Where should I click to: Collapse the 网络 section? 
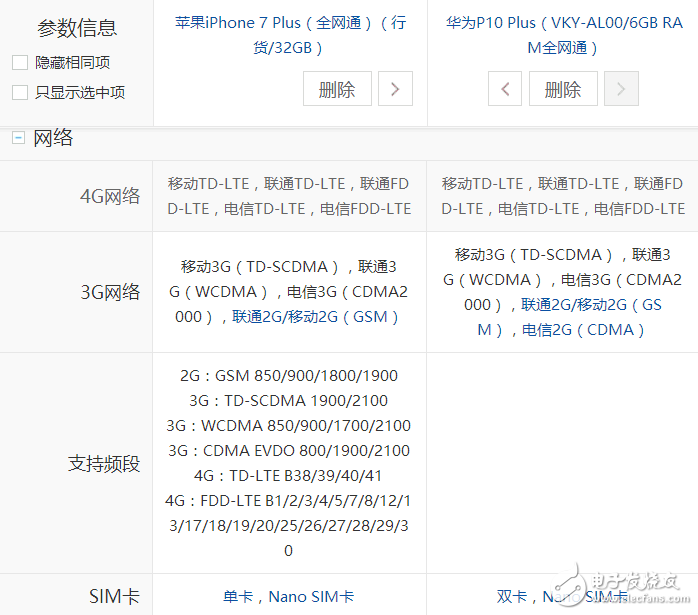coord(18,138)
